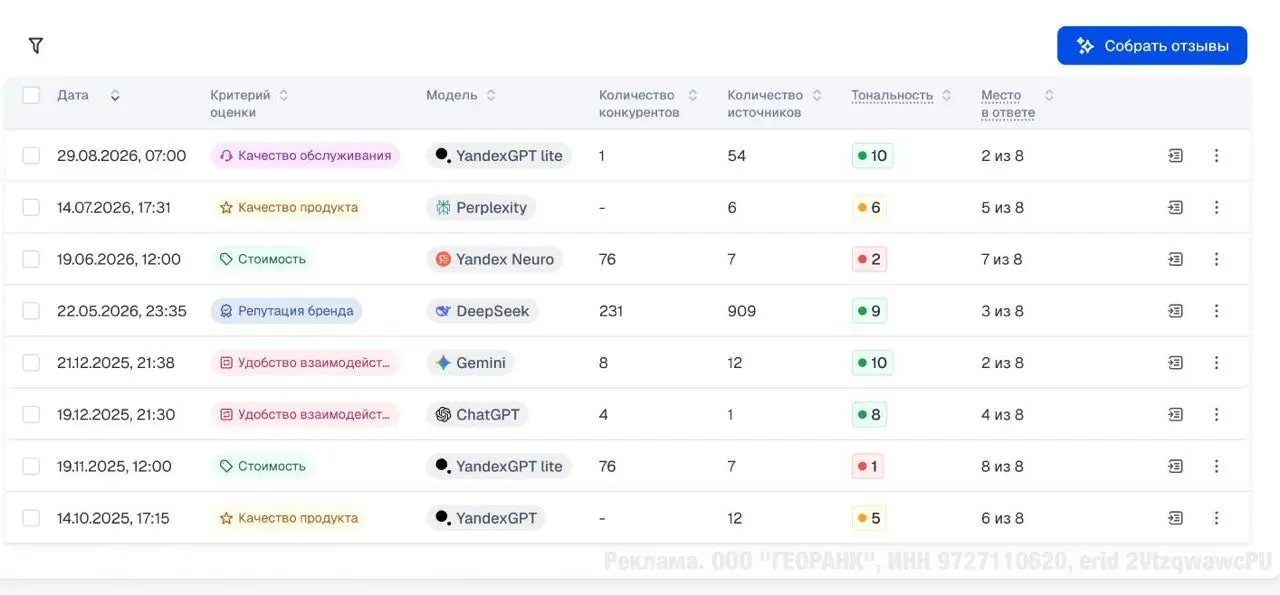The width and height of the screenshot is (1280, 595).
Task: Check the row dated 22.05.2026, 23:35
Action: point(31,311)
